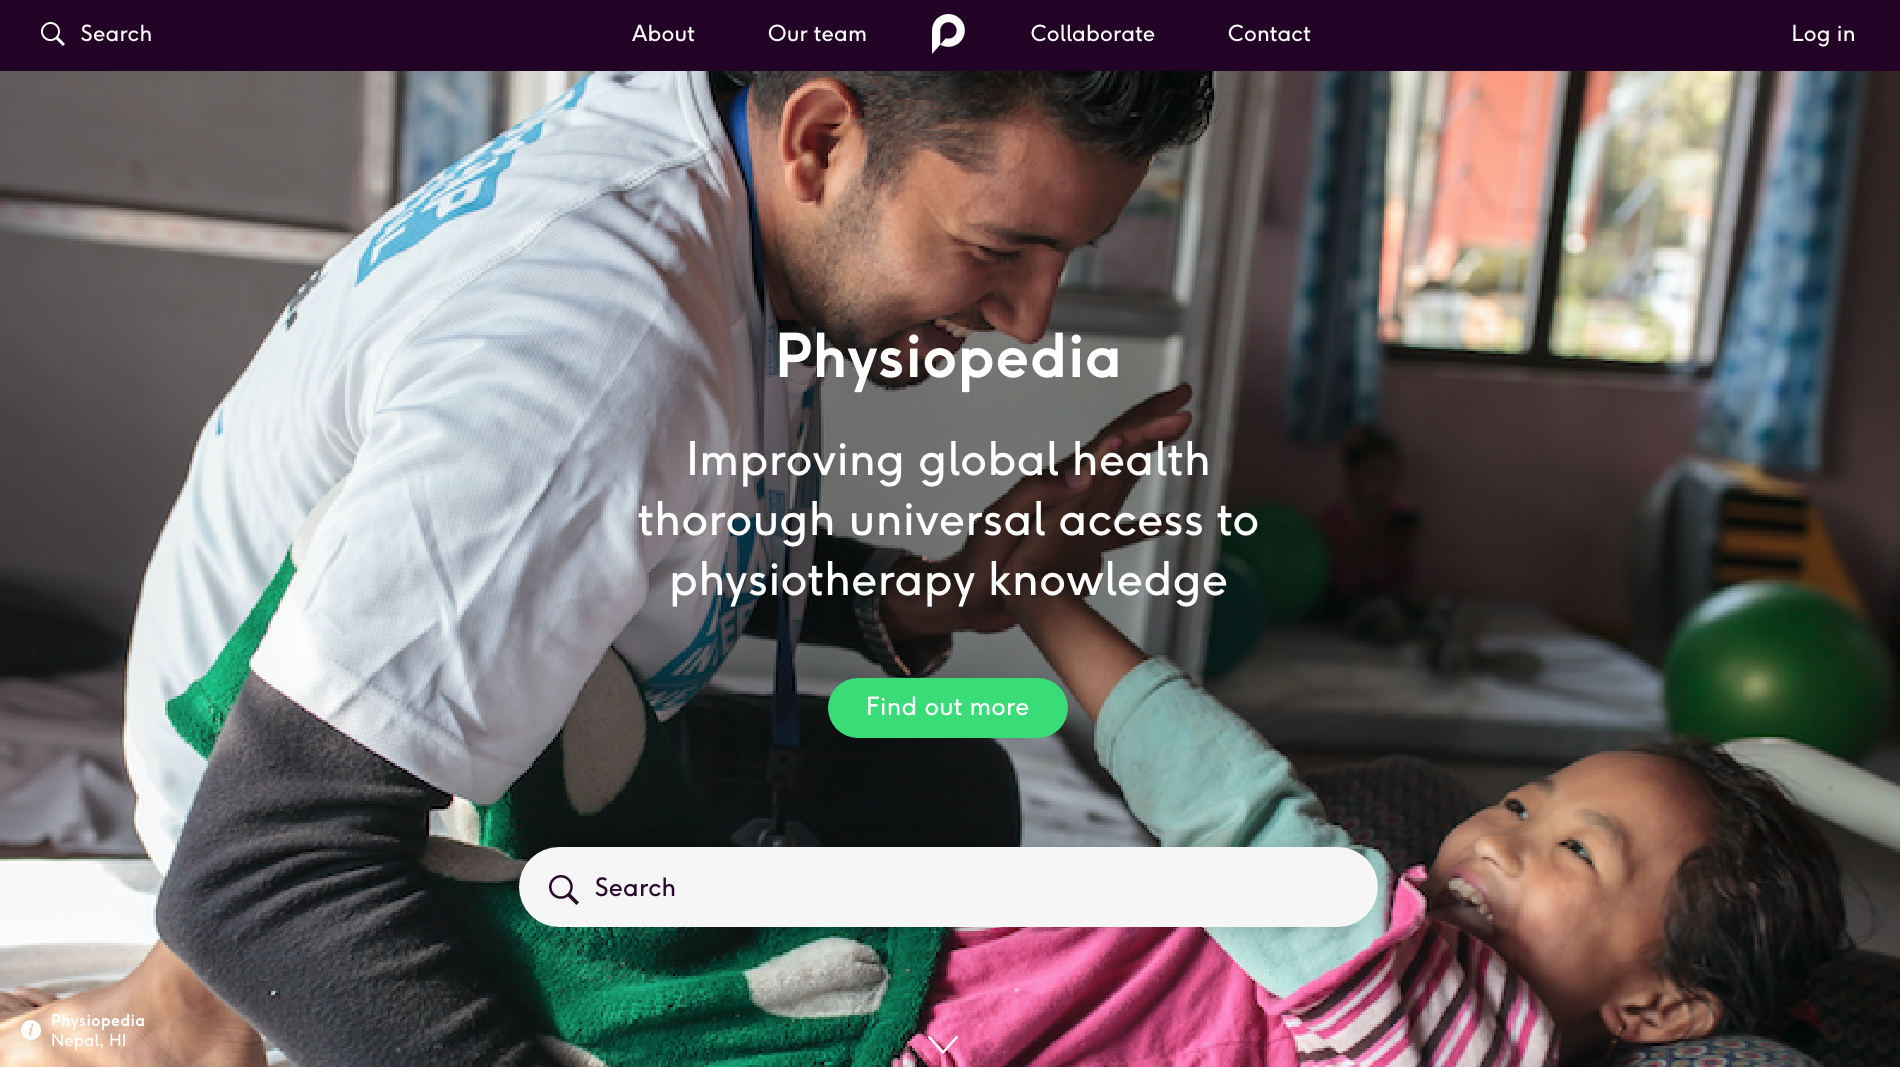Open the About menu item
Image resolution: width=1900 pixels, height=1067 pixels.
click(x=663, y=34)
